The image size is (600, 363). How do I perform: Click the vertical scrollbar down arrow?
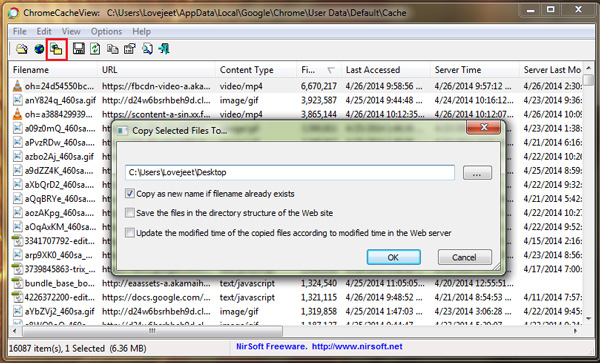click(x=589, y=318)
